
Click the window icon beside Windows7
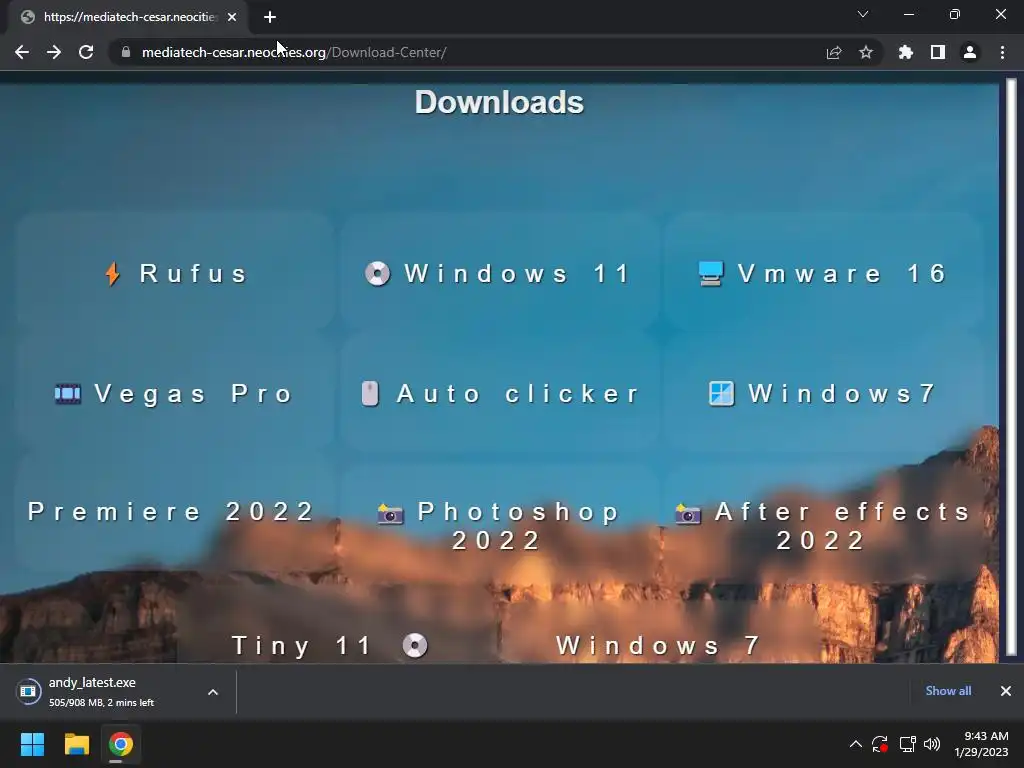pos(722,394)
